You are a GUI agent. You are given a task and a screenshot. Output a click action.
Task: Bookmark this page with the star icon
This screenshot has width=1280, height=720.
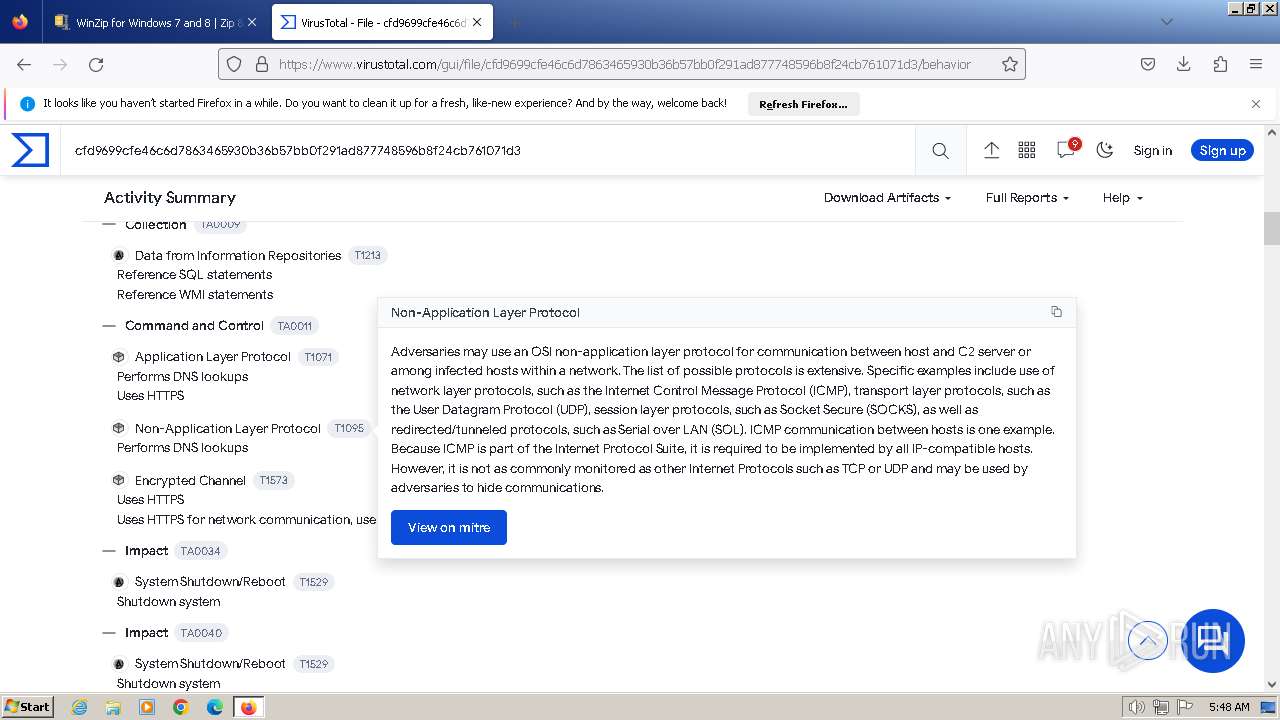click(x=1010, y=64)
